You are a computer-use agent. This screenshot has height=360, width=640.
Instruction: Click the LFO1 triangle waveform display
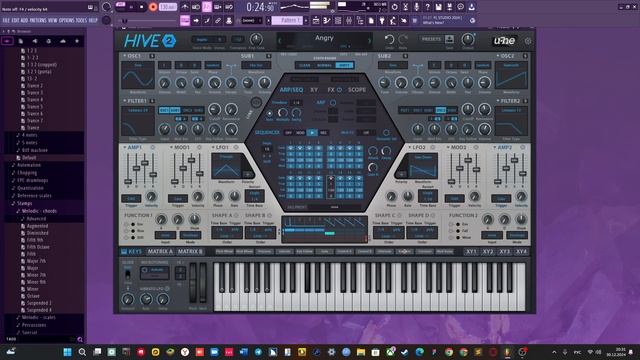pos(227,167)
